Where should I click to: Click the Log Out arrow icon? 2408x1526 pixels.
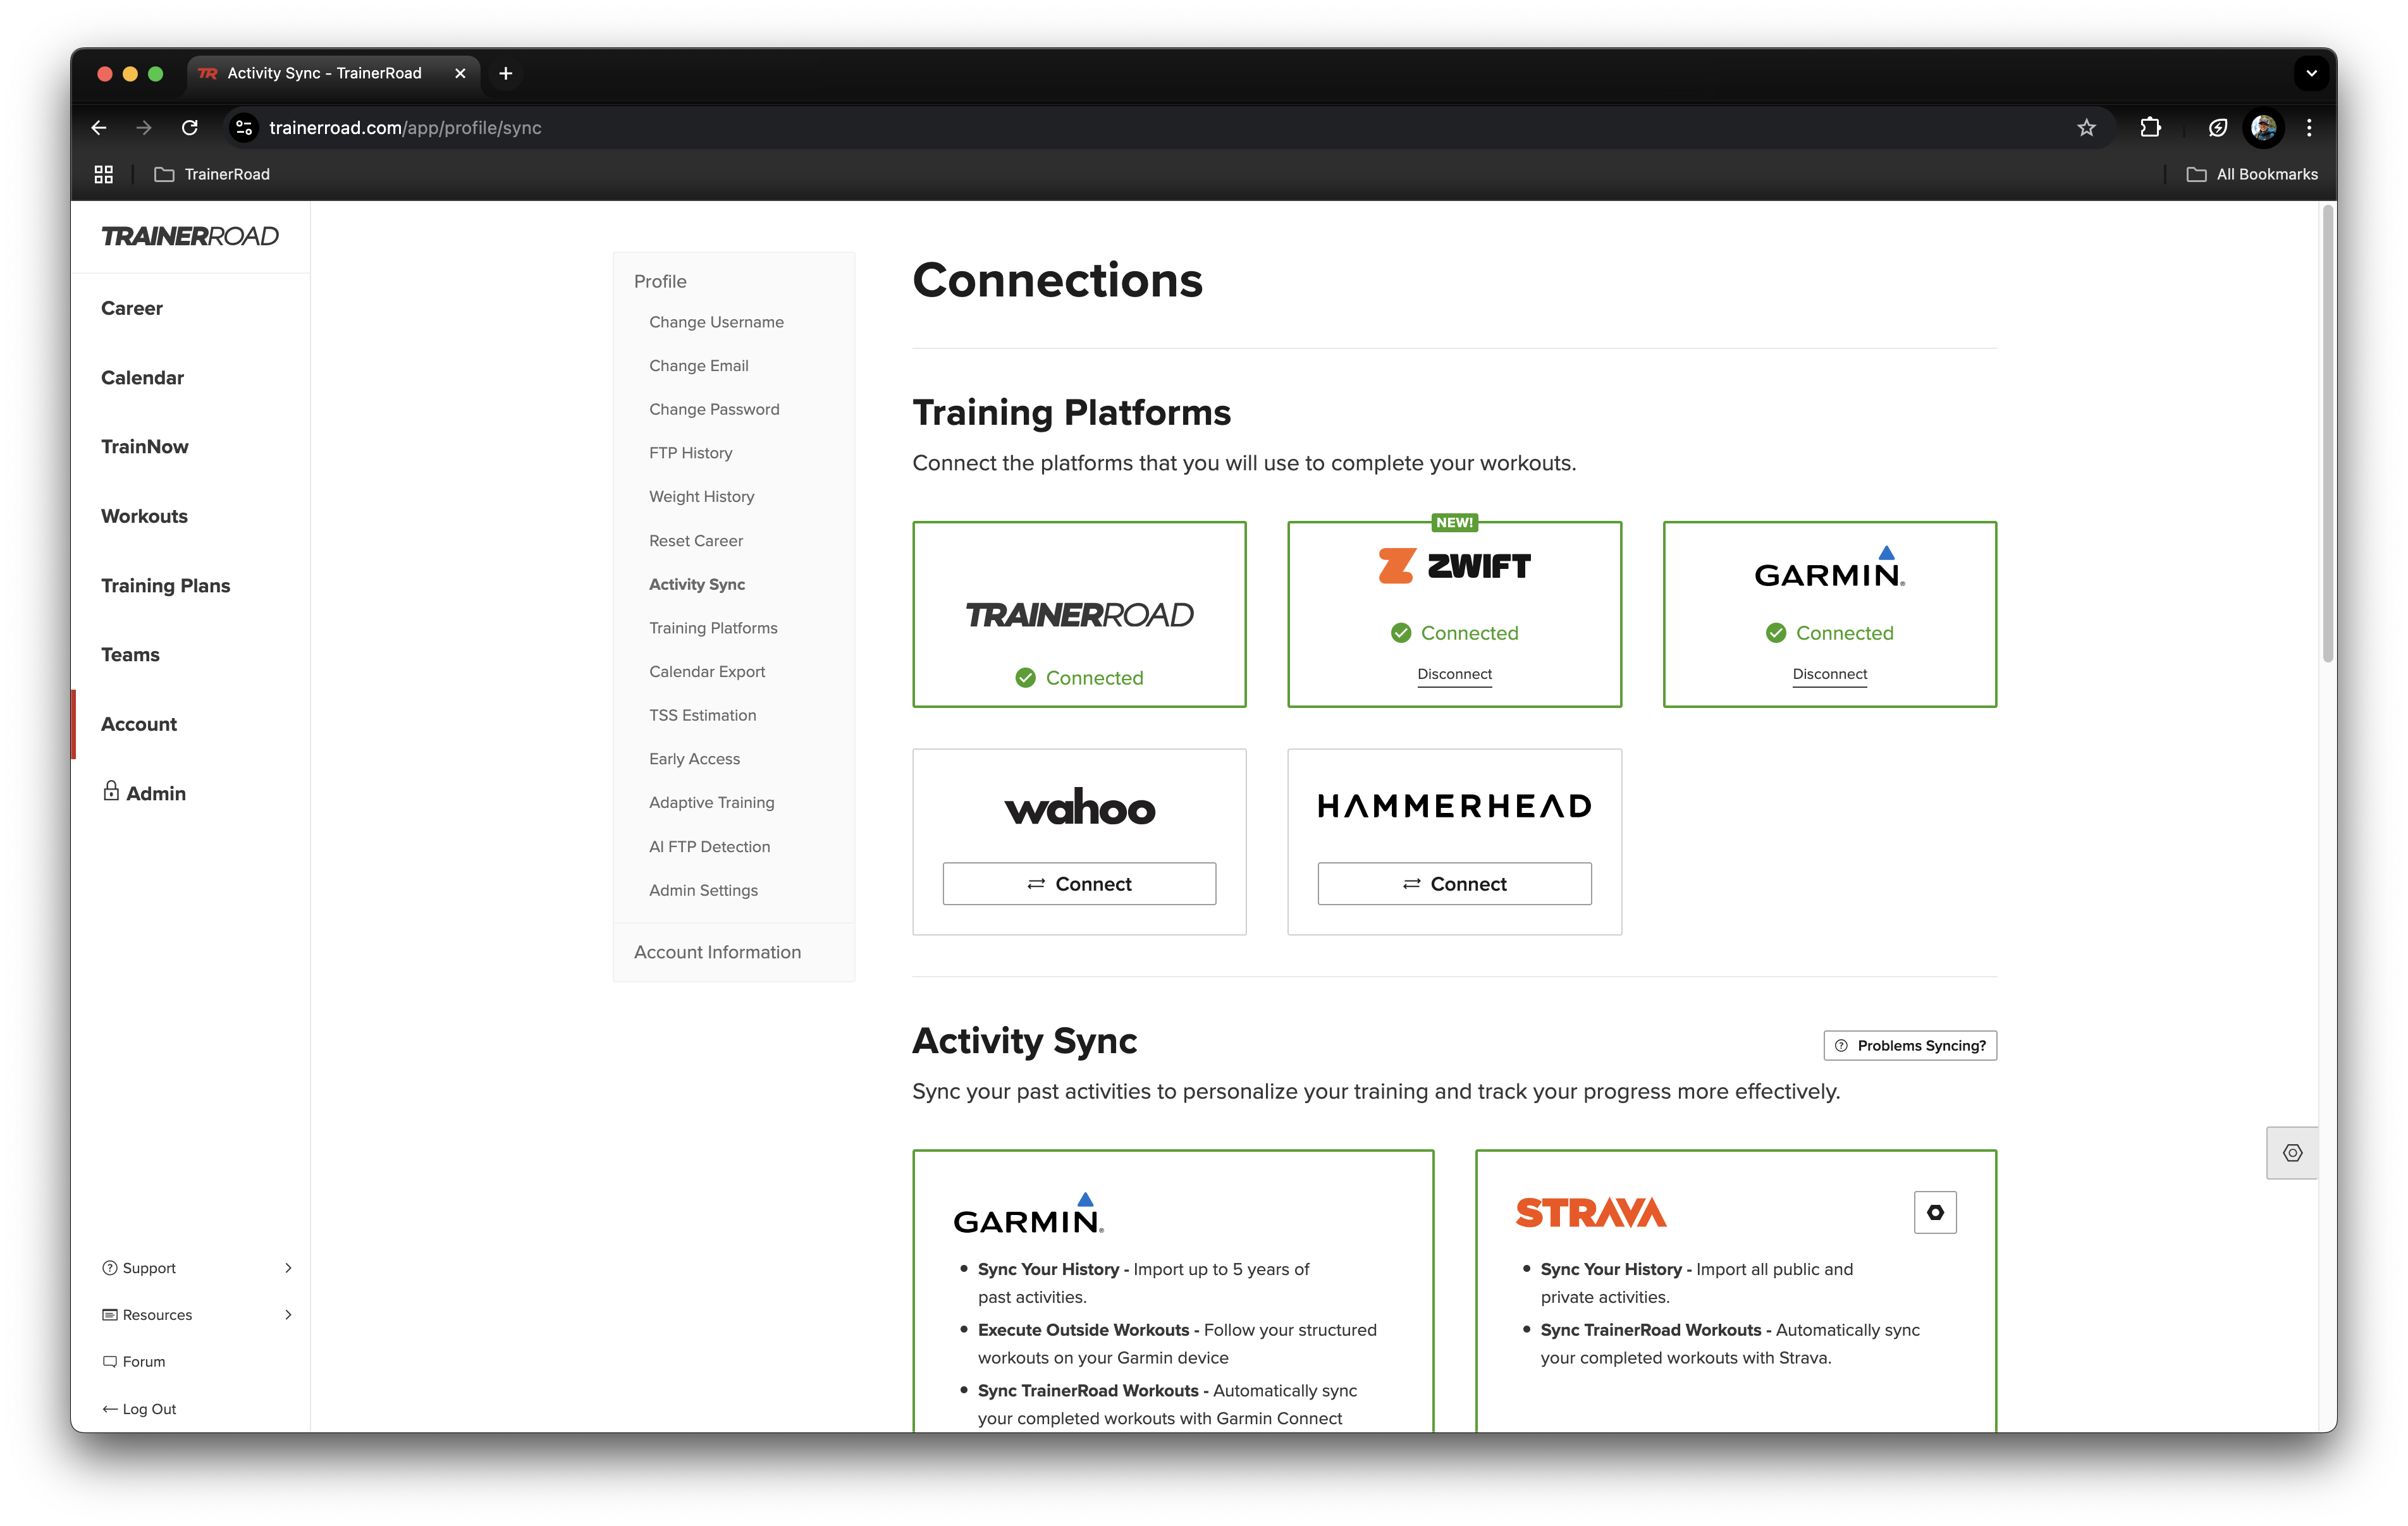(x=109, y=1408)
